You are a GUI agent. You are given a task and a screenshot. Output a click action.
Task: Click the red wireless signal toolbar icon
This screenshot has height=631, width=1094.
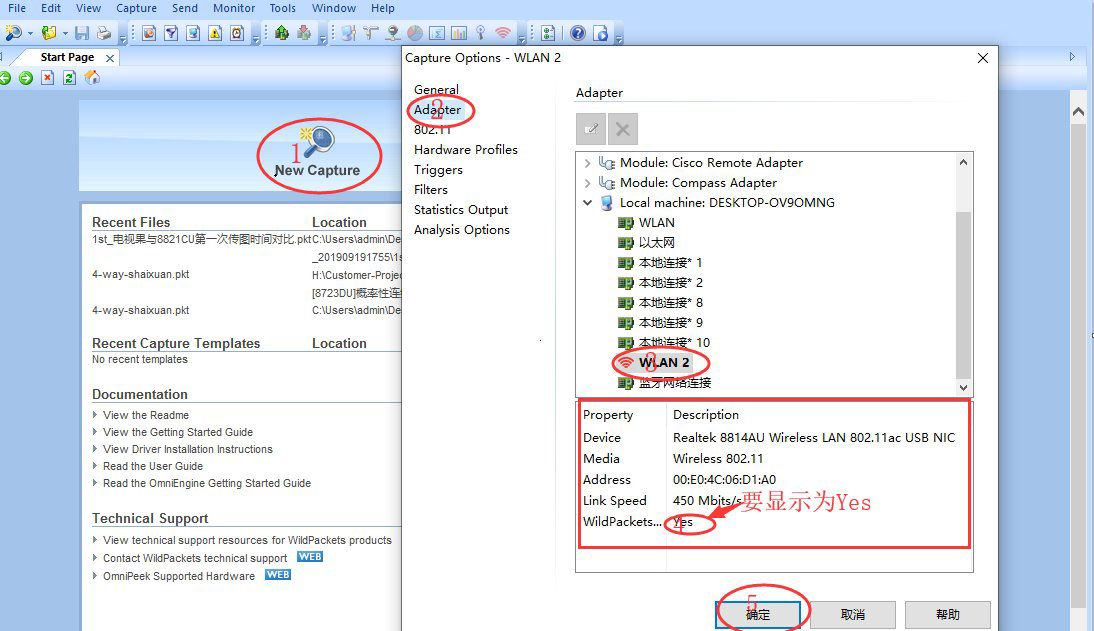502,33
